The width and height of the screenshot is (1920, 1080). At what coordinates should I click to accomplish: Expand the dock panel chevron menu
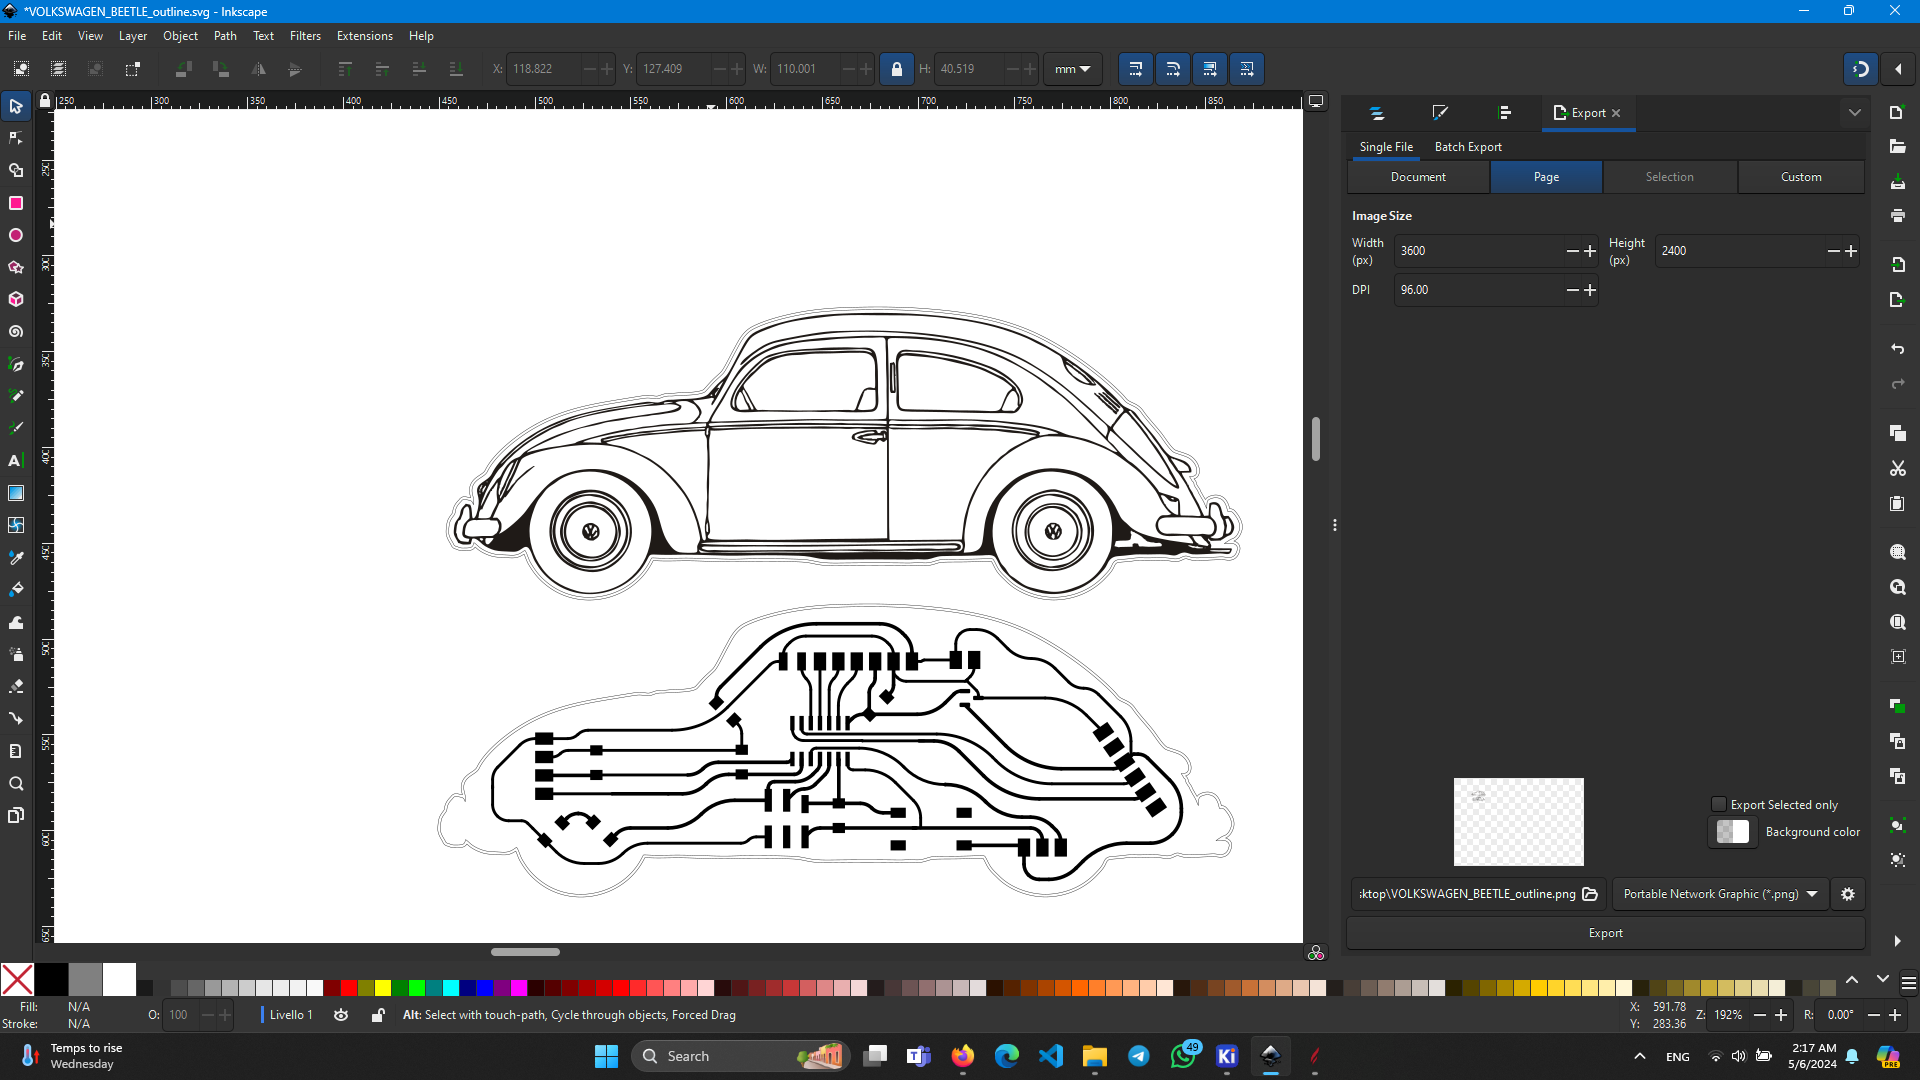click(x=1855, y=113)
